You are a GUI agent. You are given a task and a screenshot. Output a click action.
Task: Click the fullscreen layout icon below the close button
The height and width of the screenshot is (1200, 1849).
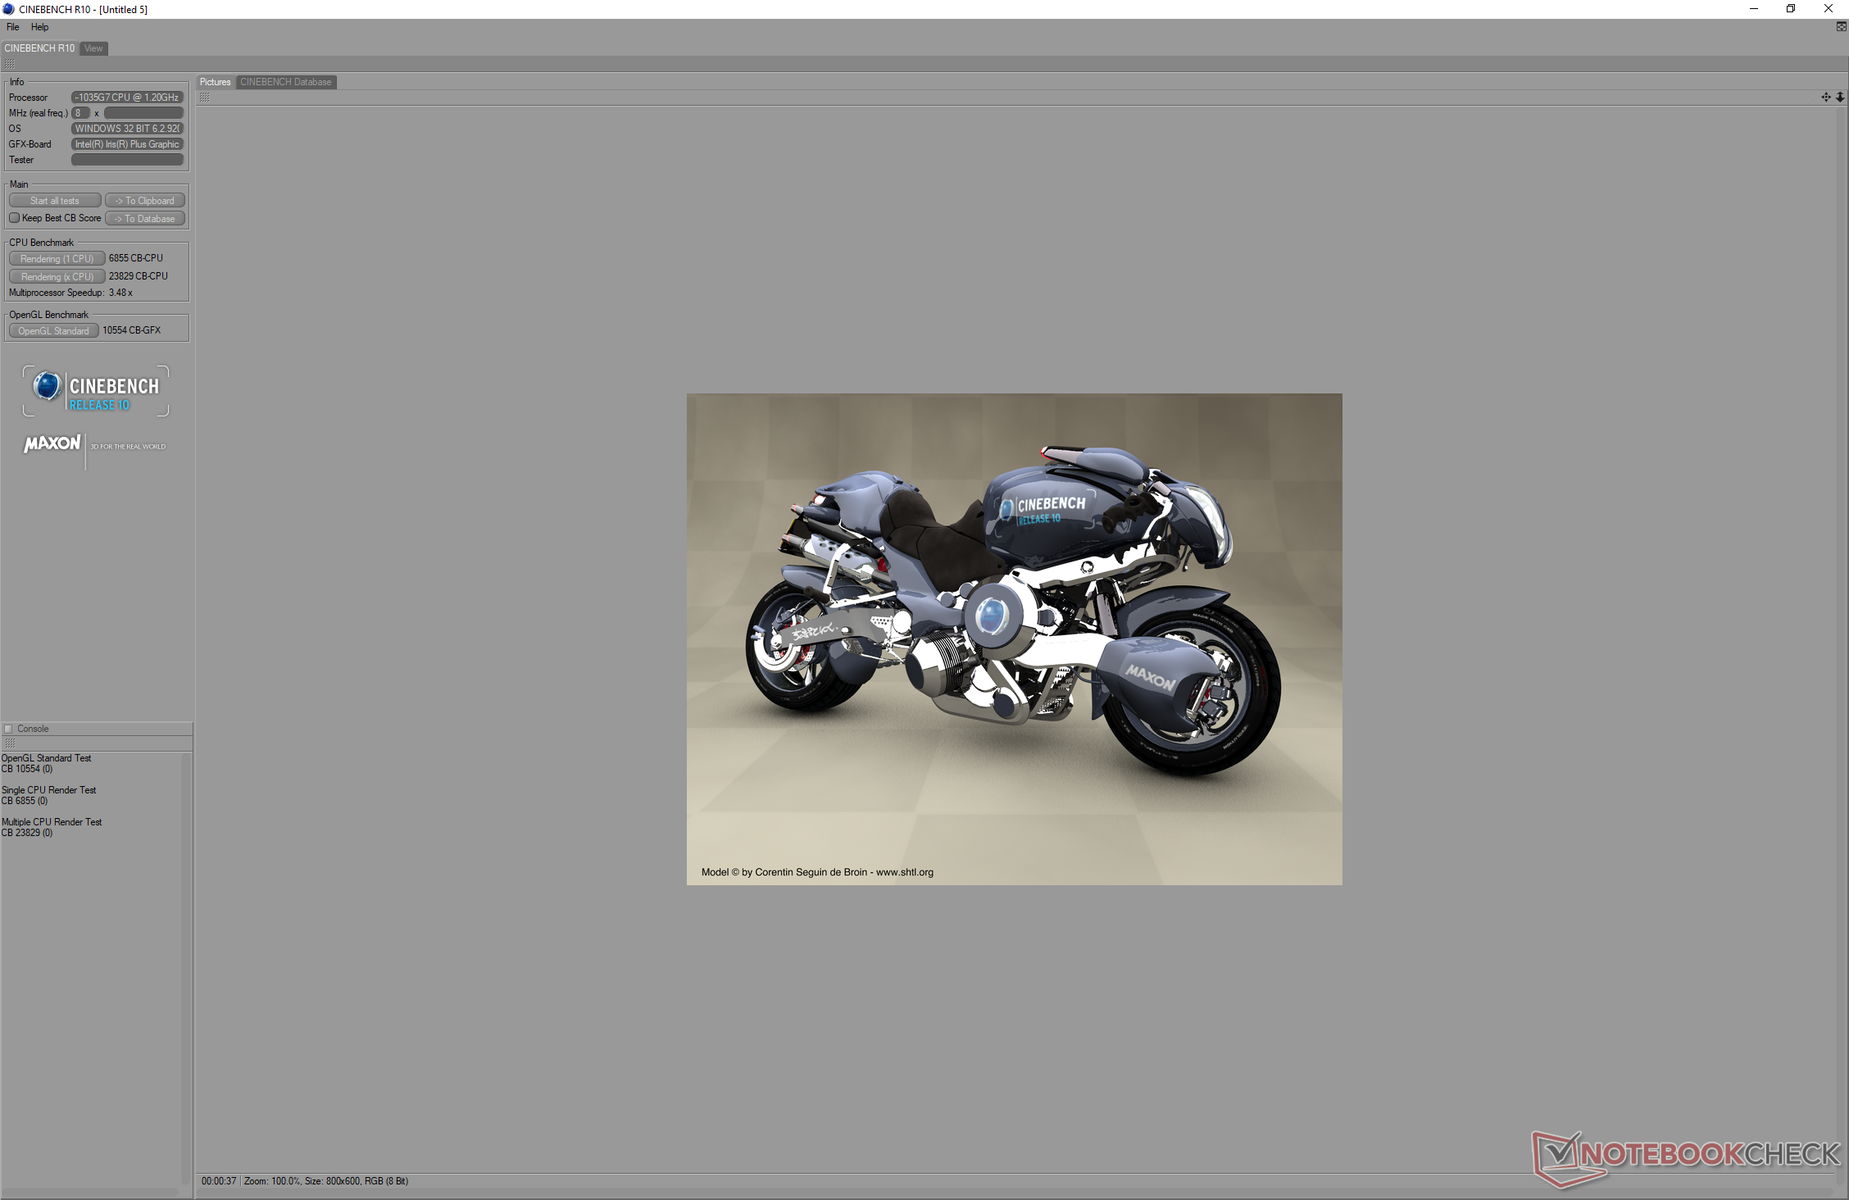click(x=1841, y=27)
